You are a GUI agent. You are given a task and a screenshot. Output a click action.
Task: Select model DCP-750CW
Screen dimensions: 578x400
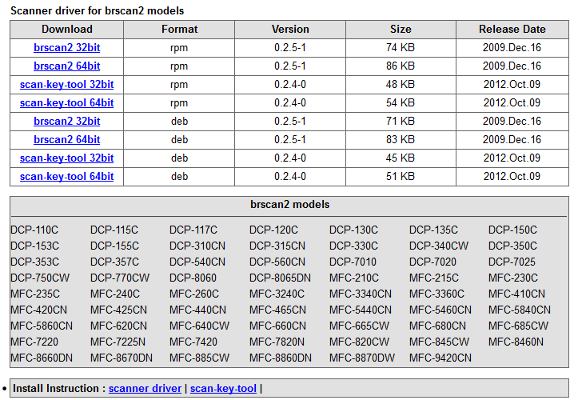point(40,278)
